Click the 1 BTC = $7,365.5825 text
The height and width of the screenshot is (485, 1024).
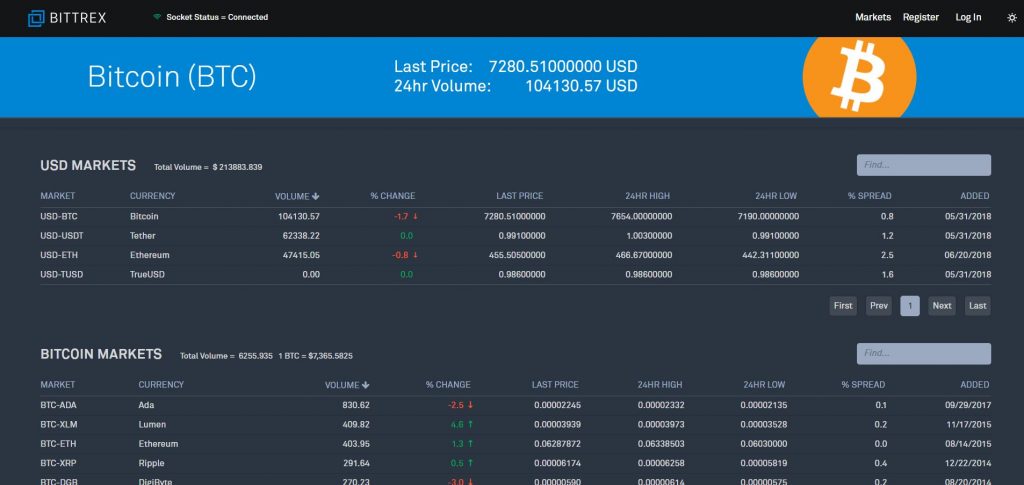(315, 356)
